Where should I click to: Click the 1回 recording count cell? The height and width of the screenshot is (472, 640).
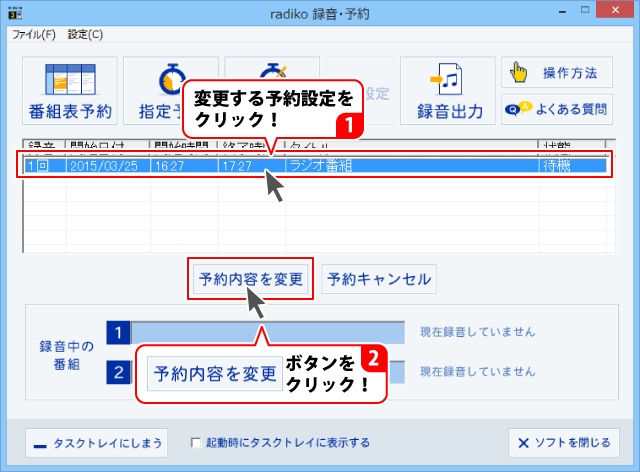[x=45, y=166]
